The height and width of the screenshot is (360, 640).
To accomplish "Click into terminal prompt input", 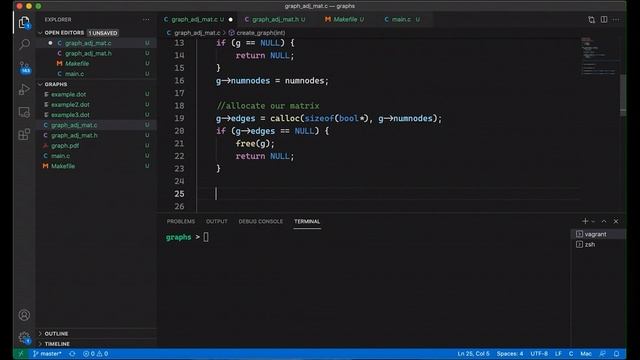I will [x=206, y=237].
